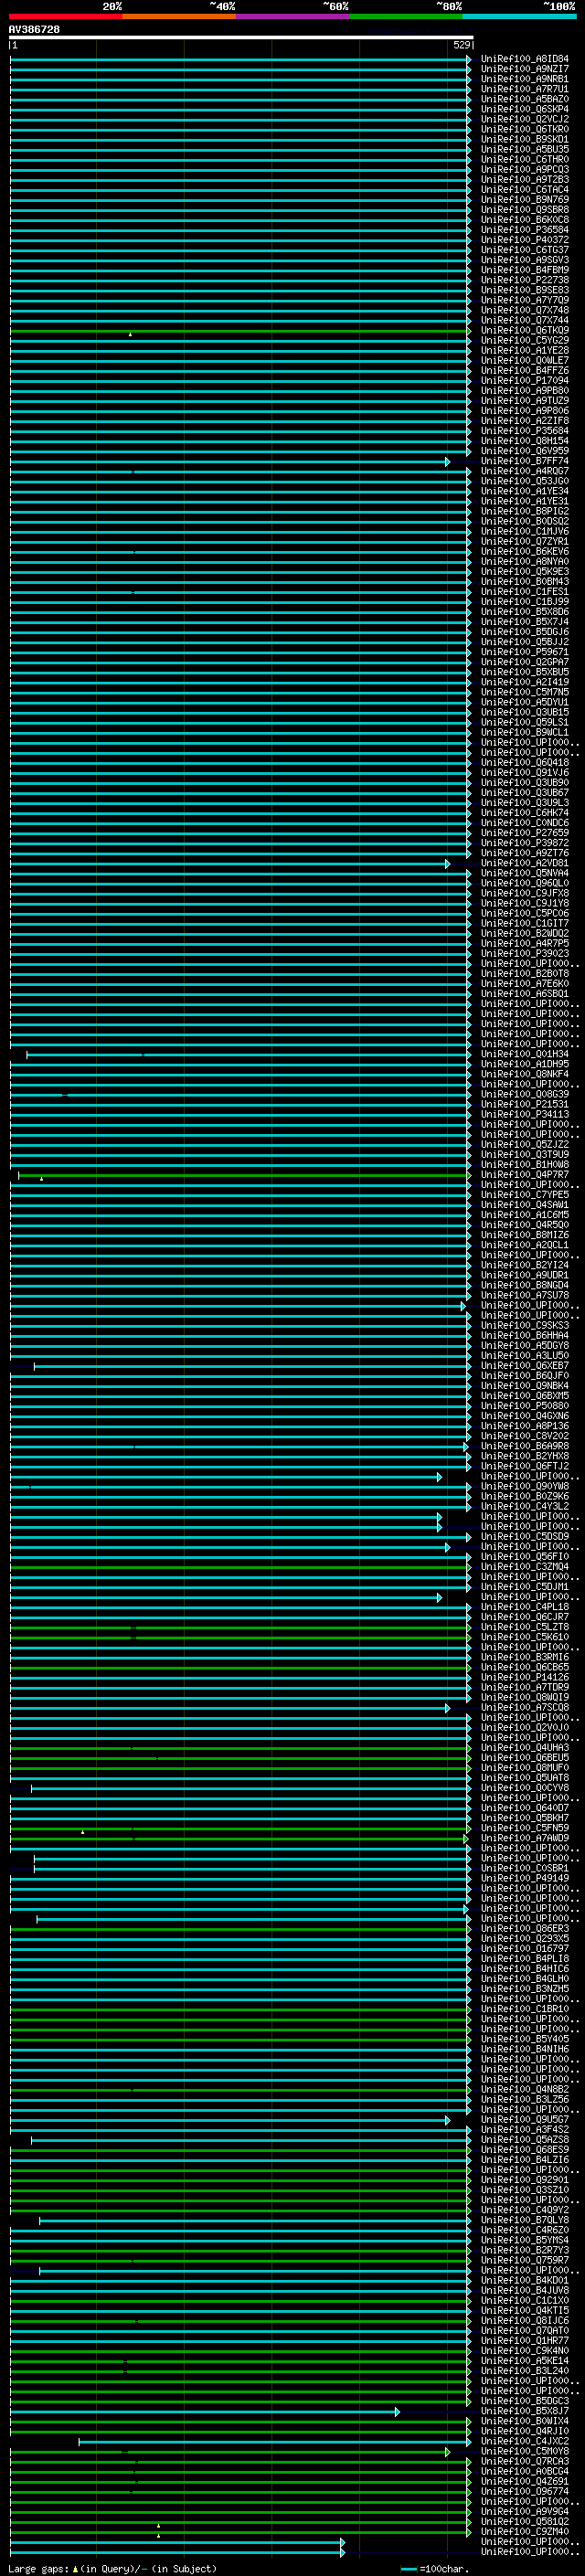585x2576 pixels.
Task: Click label UniRef100_Q8H154
Action: [524, 441]
